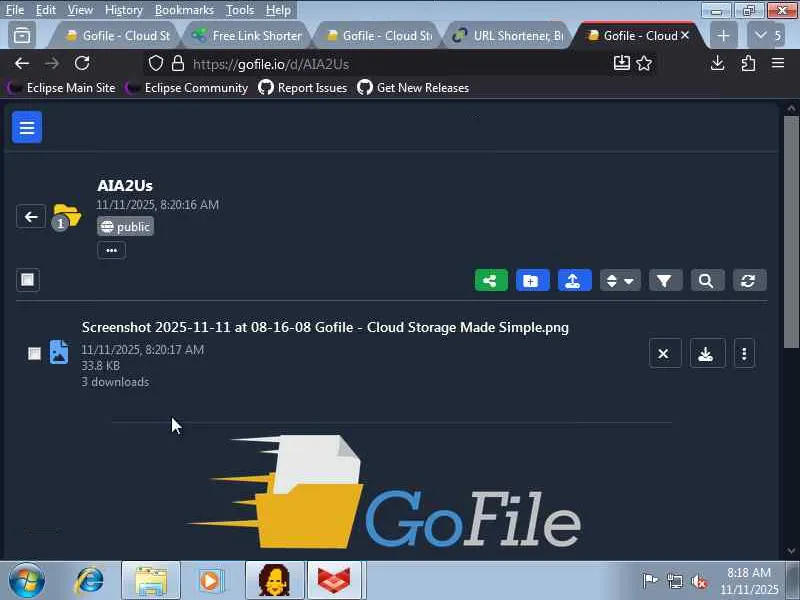Switch to the first Gofile - Cloud St tab

click(x=116, y=36)
